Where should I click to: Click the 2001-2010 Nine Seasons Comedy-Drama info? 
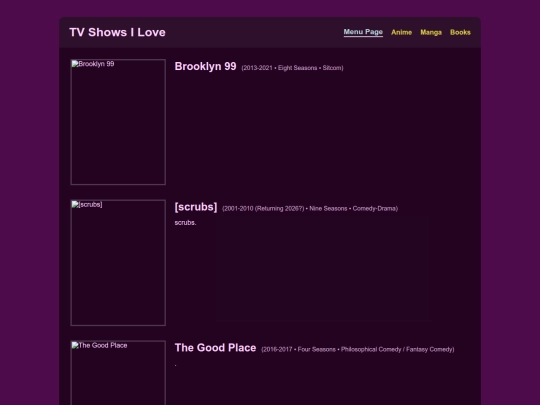tap(310, 209)
